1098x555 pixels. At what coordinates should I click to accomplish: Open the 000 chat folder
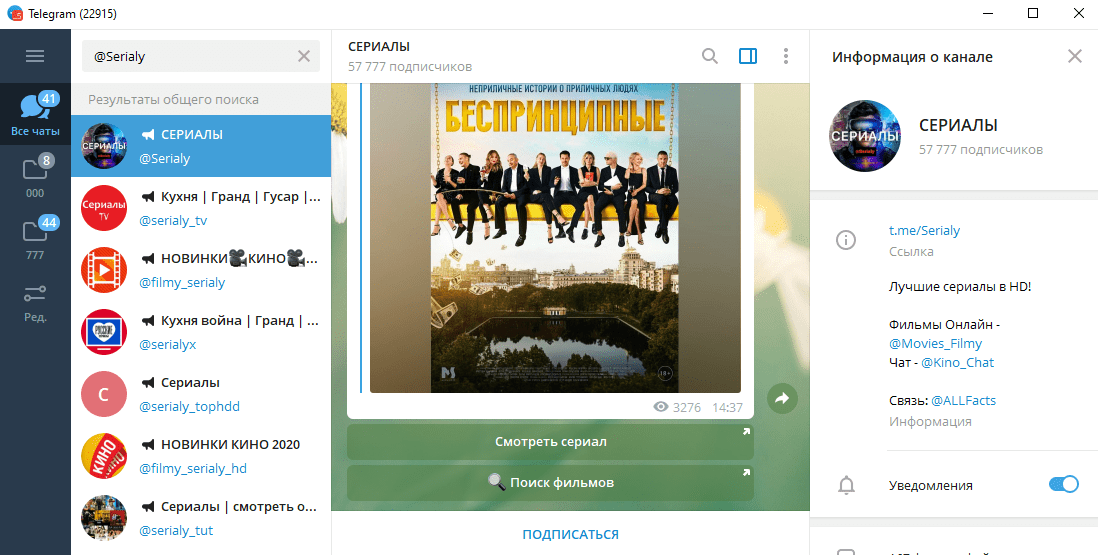[x=35, y=177]
